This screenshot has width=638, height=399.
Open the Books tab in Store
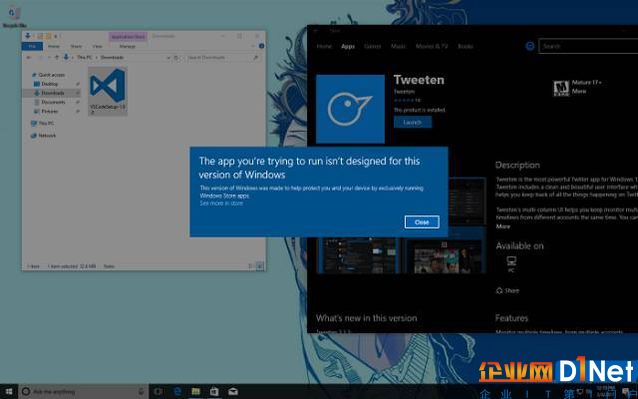click(465, 46)
